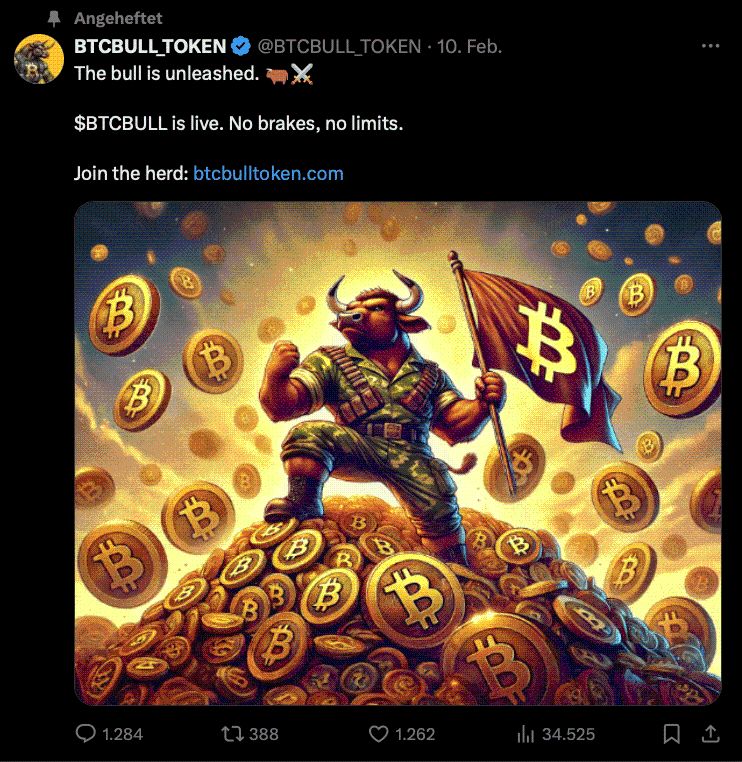742x762 pixels.
Task: Open the post via 10. Feb. timestamp
Action: [x=469, y=47]
